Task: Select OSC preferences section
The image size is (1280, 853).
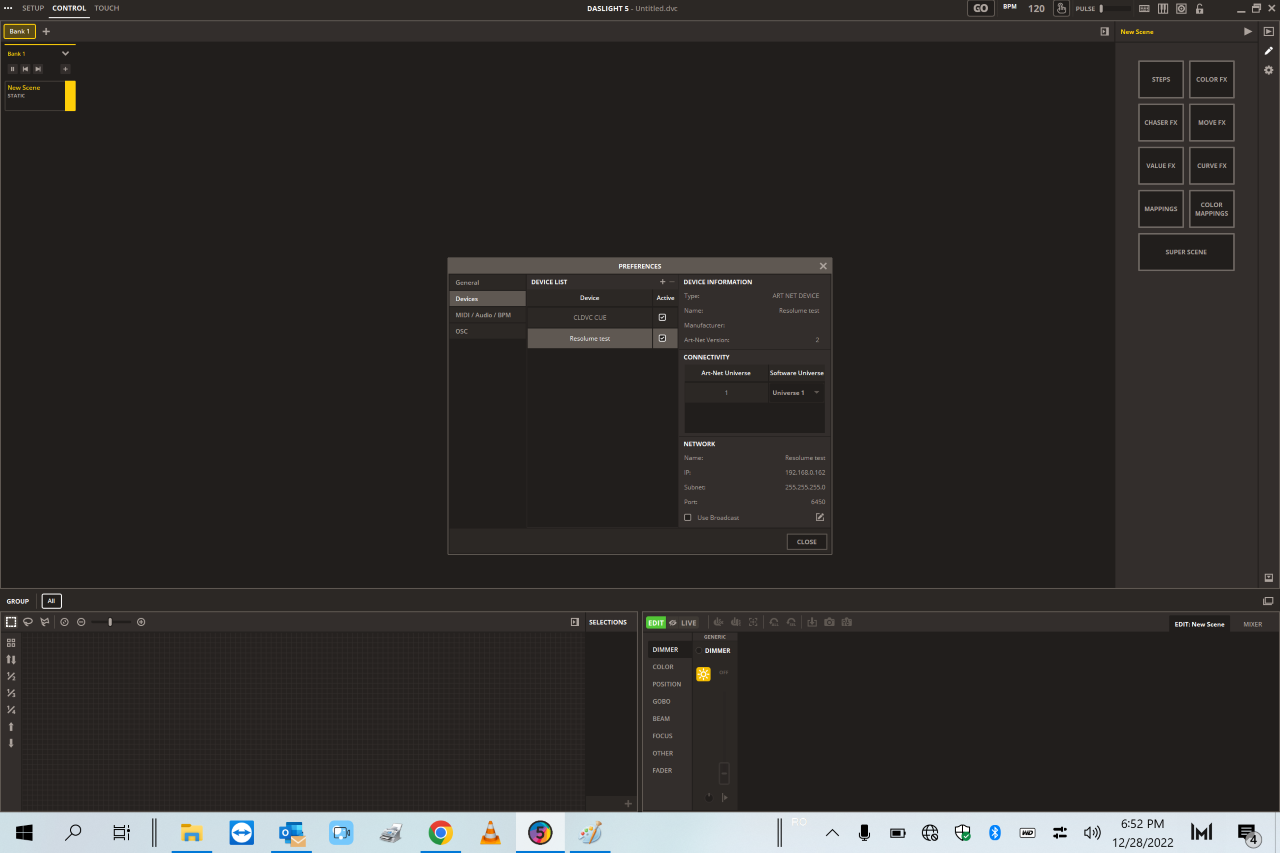Action: coord(487,331)
